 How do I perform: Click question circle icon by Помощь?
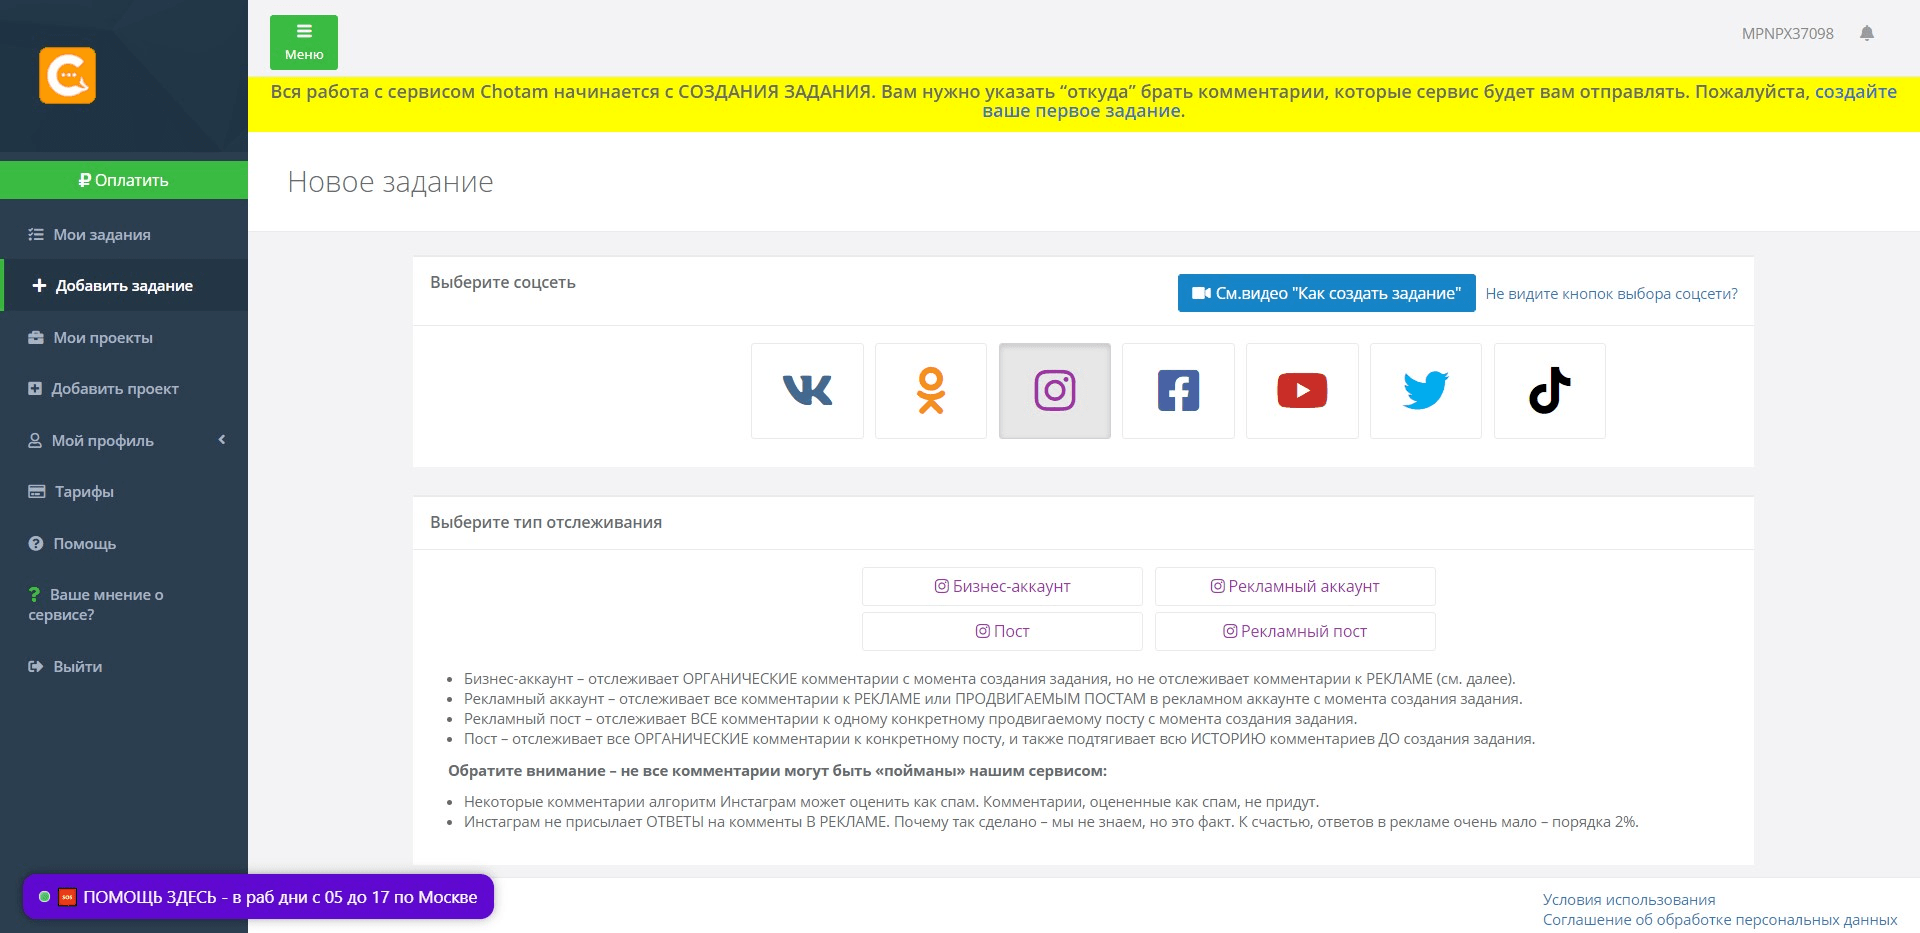click(36, 543)
